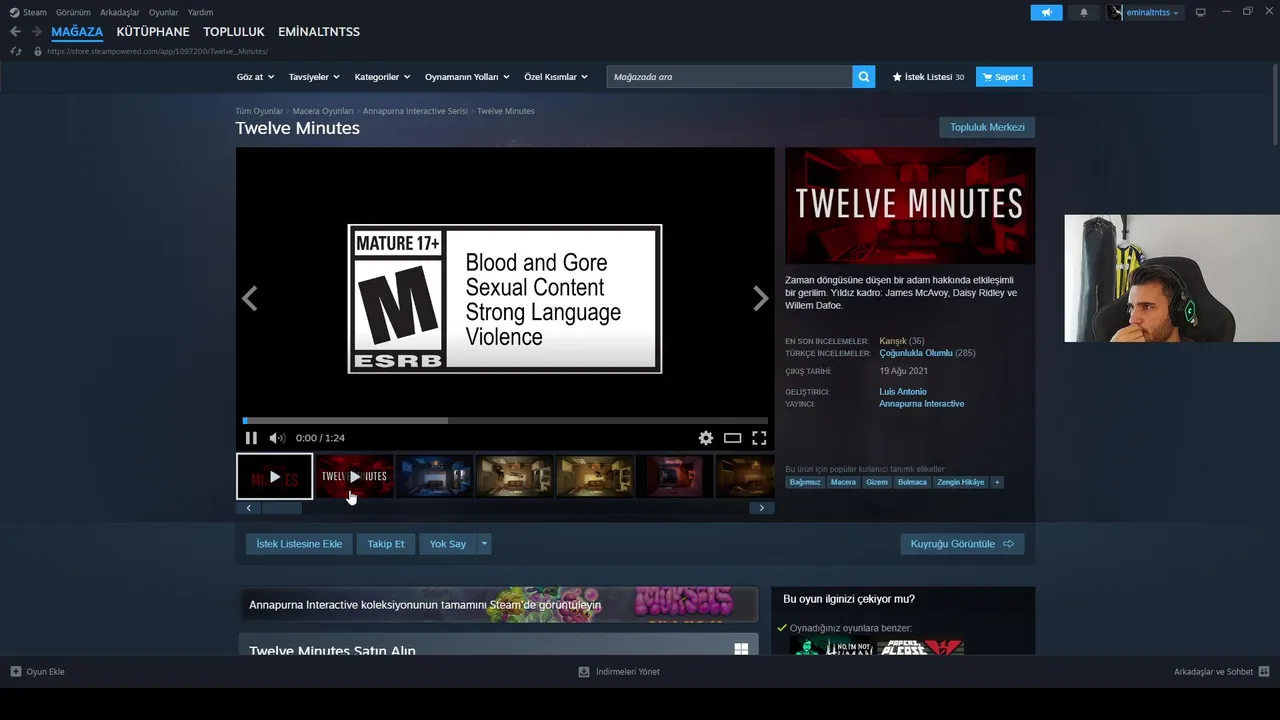Open the eminaltntss account dropdown

1145,12
